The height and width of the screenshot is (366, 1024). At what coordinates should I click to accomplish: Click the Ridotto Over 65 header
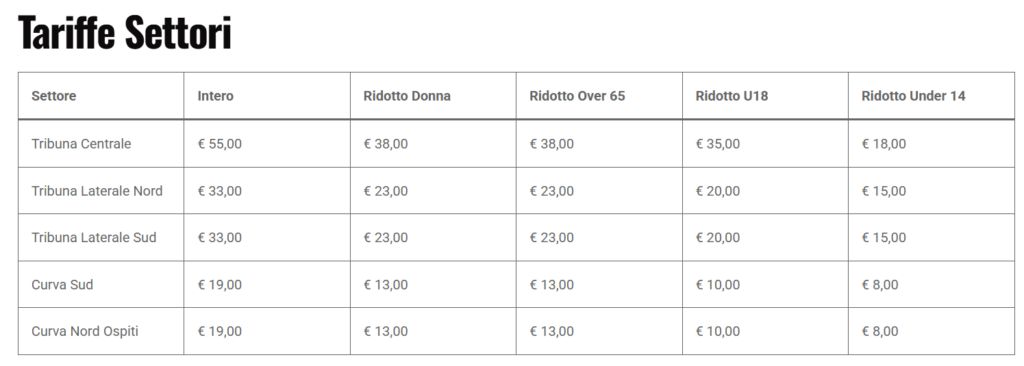[x=577, y=96]
